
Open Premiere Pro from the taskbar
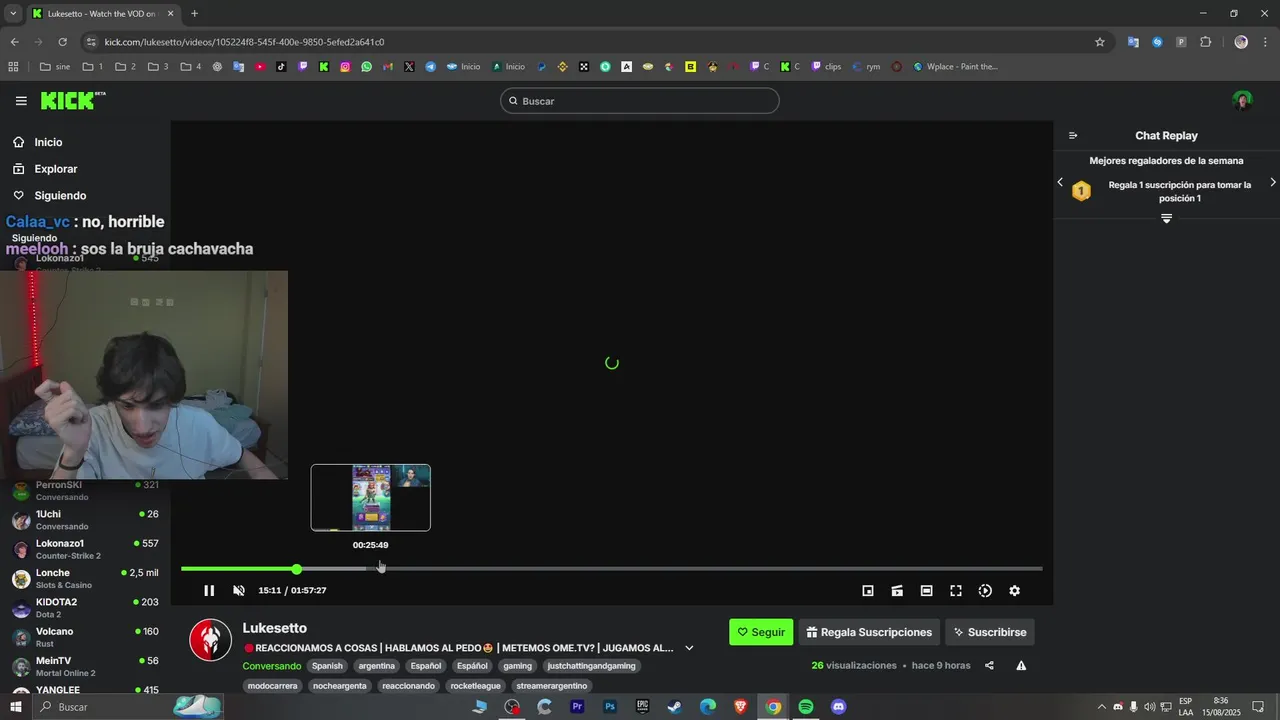click(x=577, y=707)
